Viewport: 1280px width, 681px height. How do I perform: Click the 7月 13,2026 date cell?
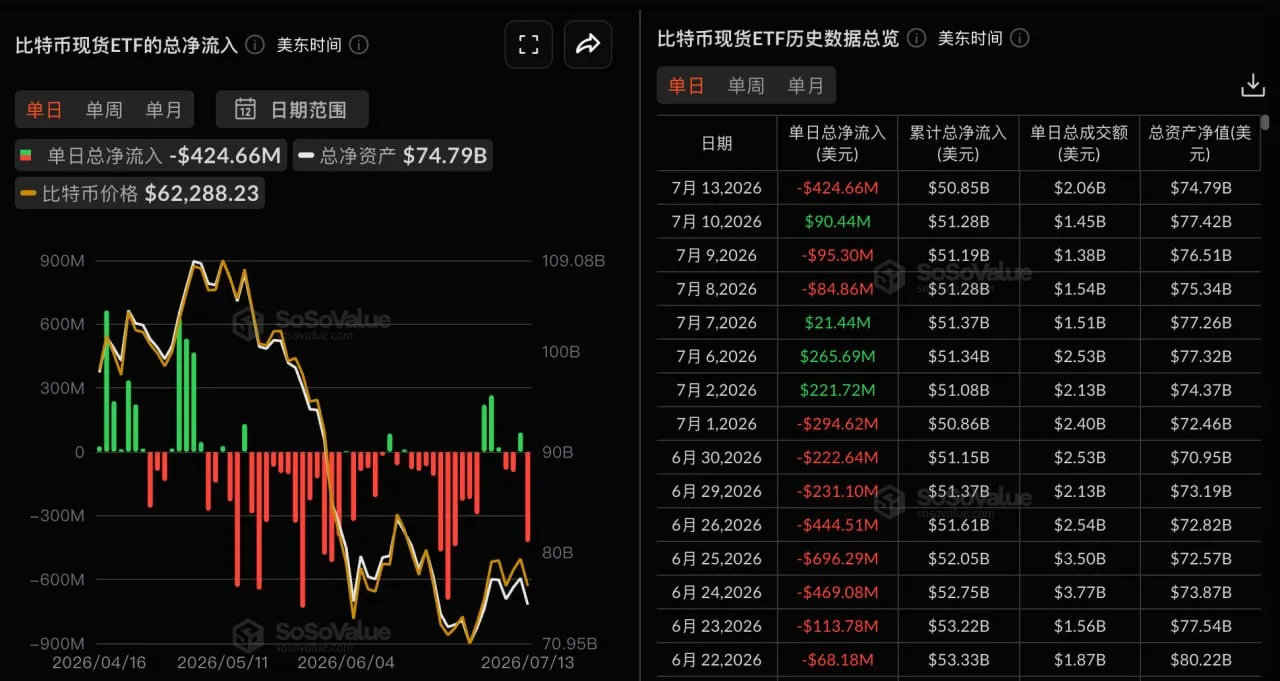(x=717, y=188)
